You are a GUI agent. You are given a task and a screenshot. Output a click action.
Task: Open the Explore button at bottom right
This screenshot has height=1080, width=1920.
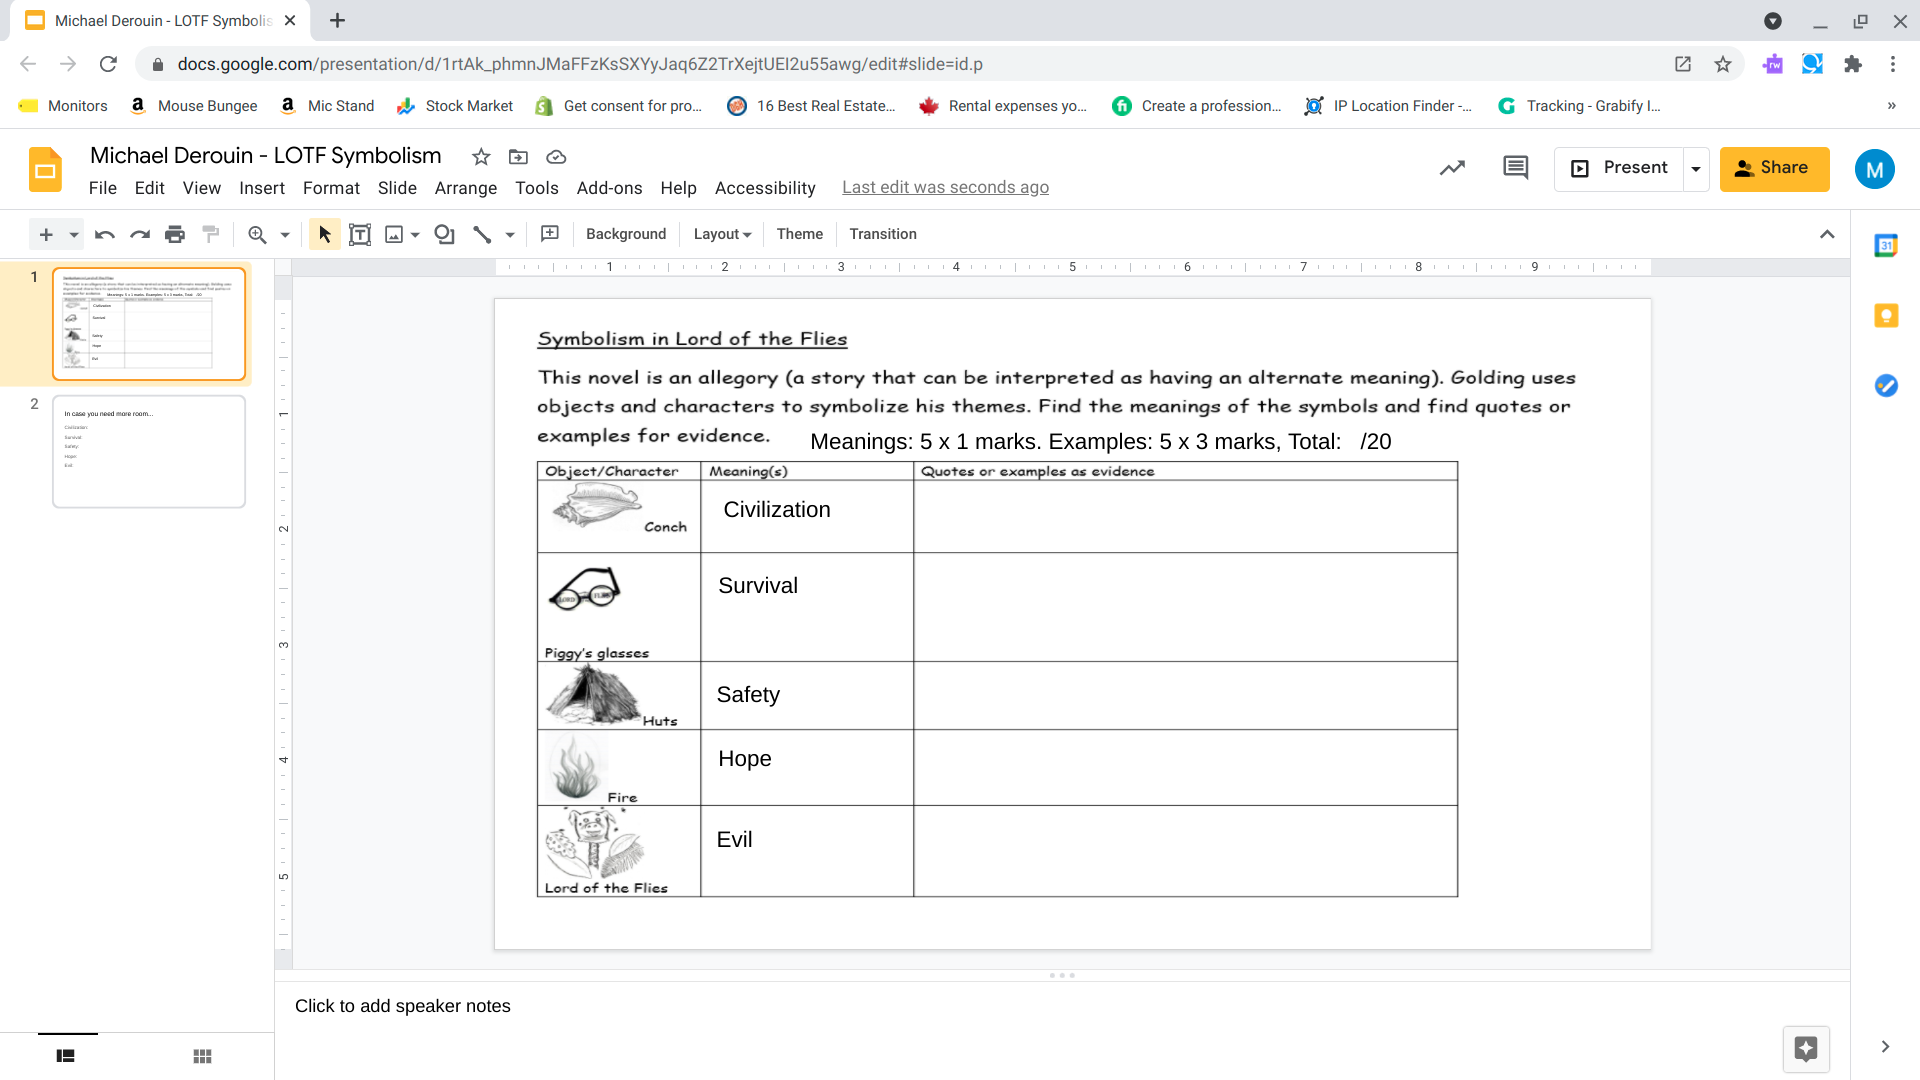point(1805,1048)
